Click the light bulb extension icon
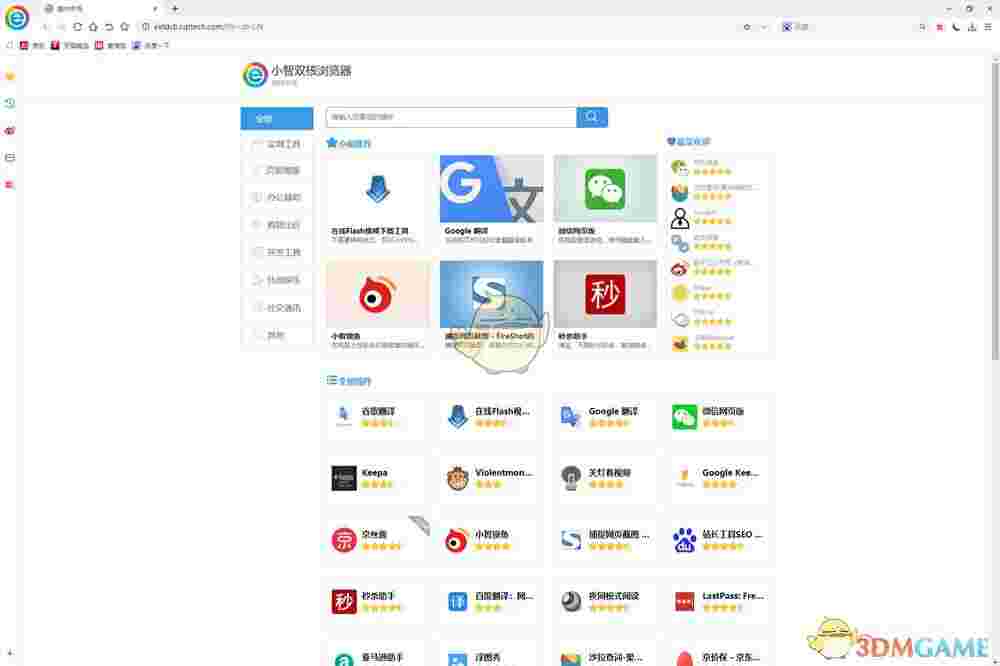 tap(571, 478)
